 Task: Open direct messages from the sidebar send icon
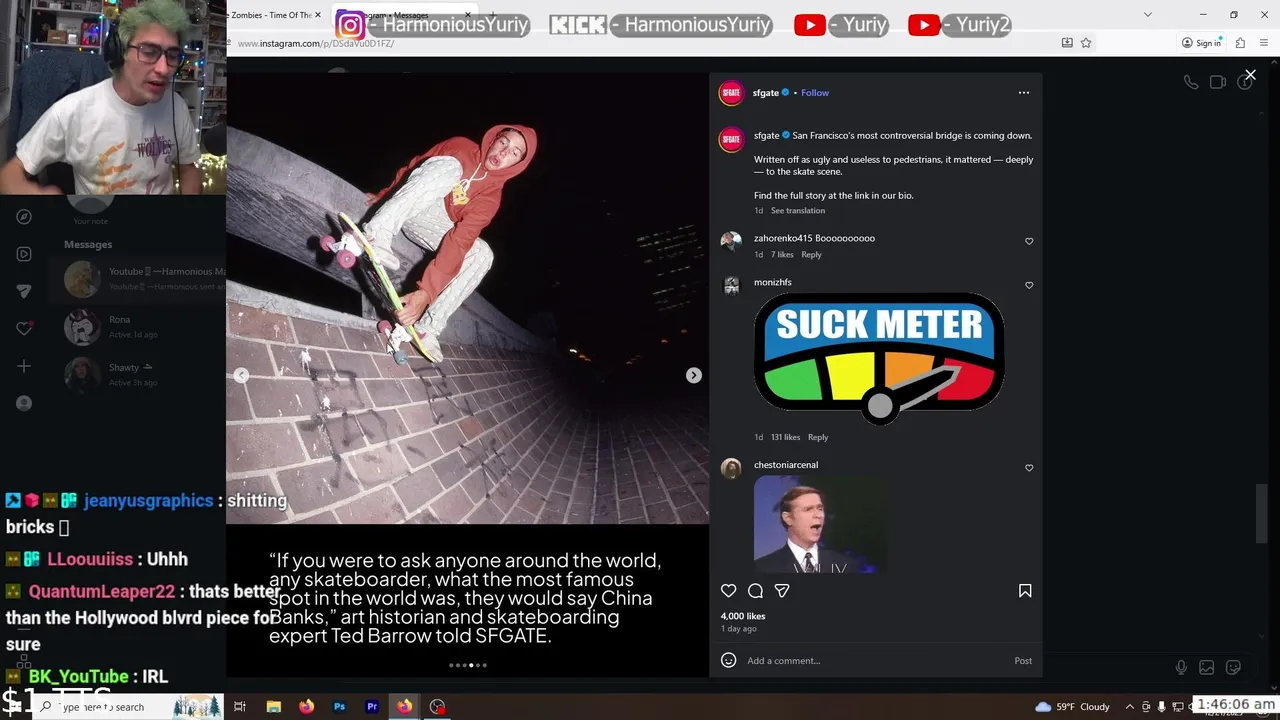tap(24, 291)
